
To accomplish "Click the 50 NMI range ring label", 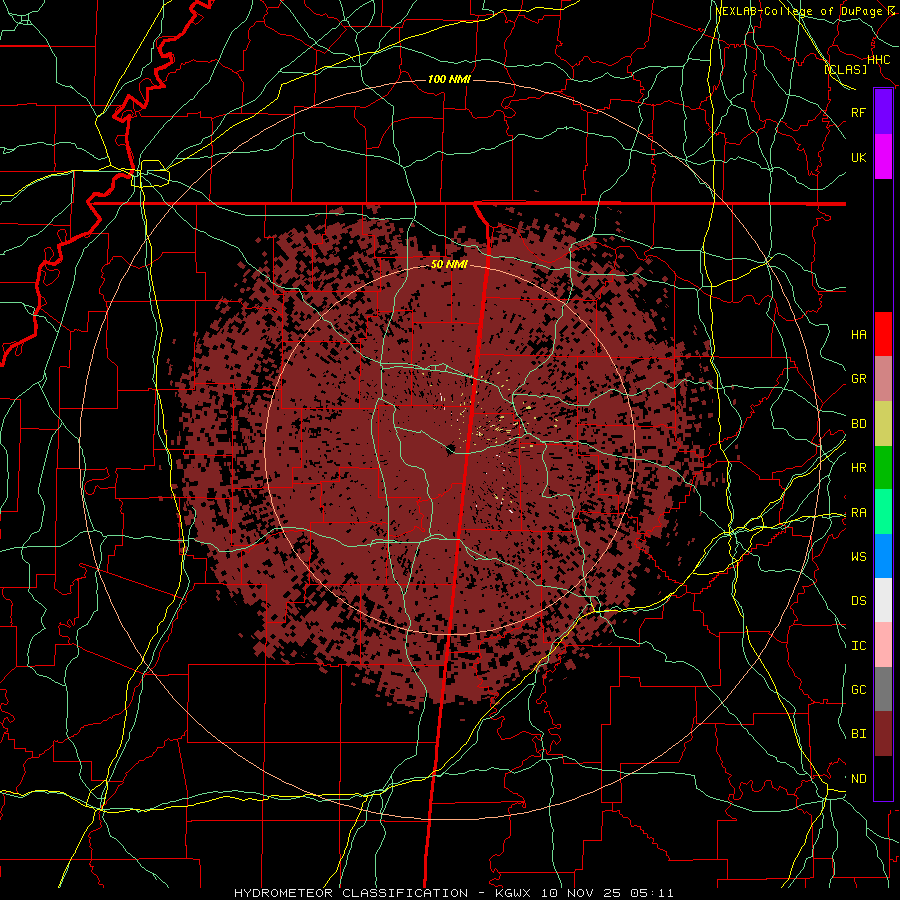I will point(449,265).
